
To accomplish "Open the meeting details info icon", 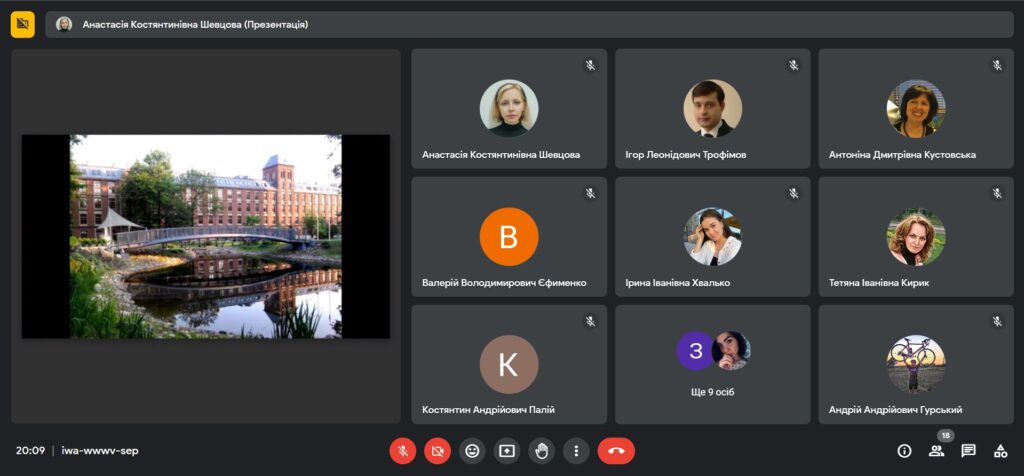I will click(x=904, y=451).
